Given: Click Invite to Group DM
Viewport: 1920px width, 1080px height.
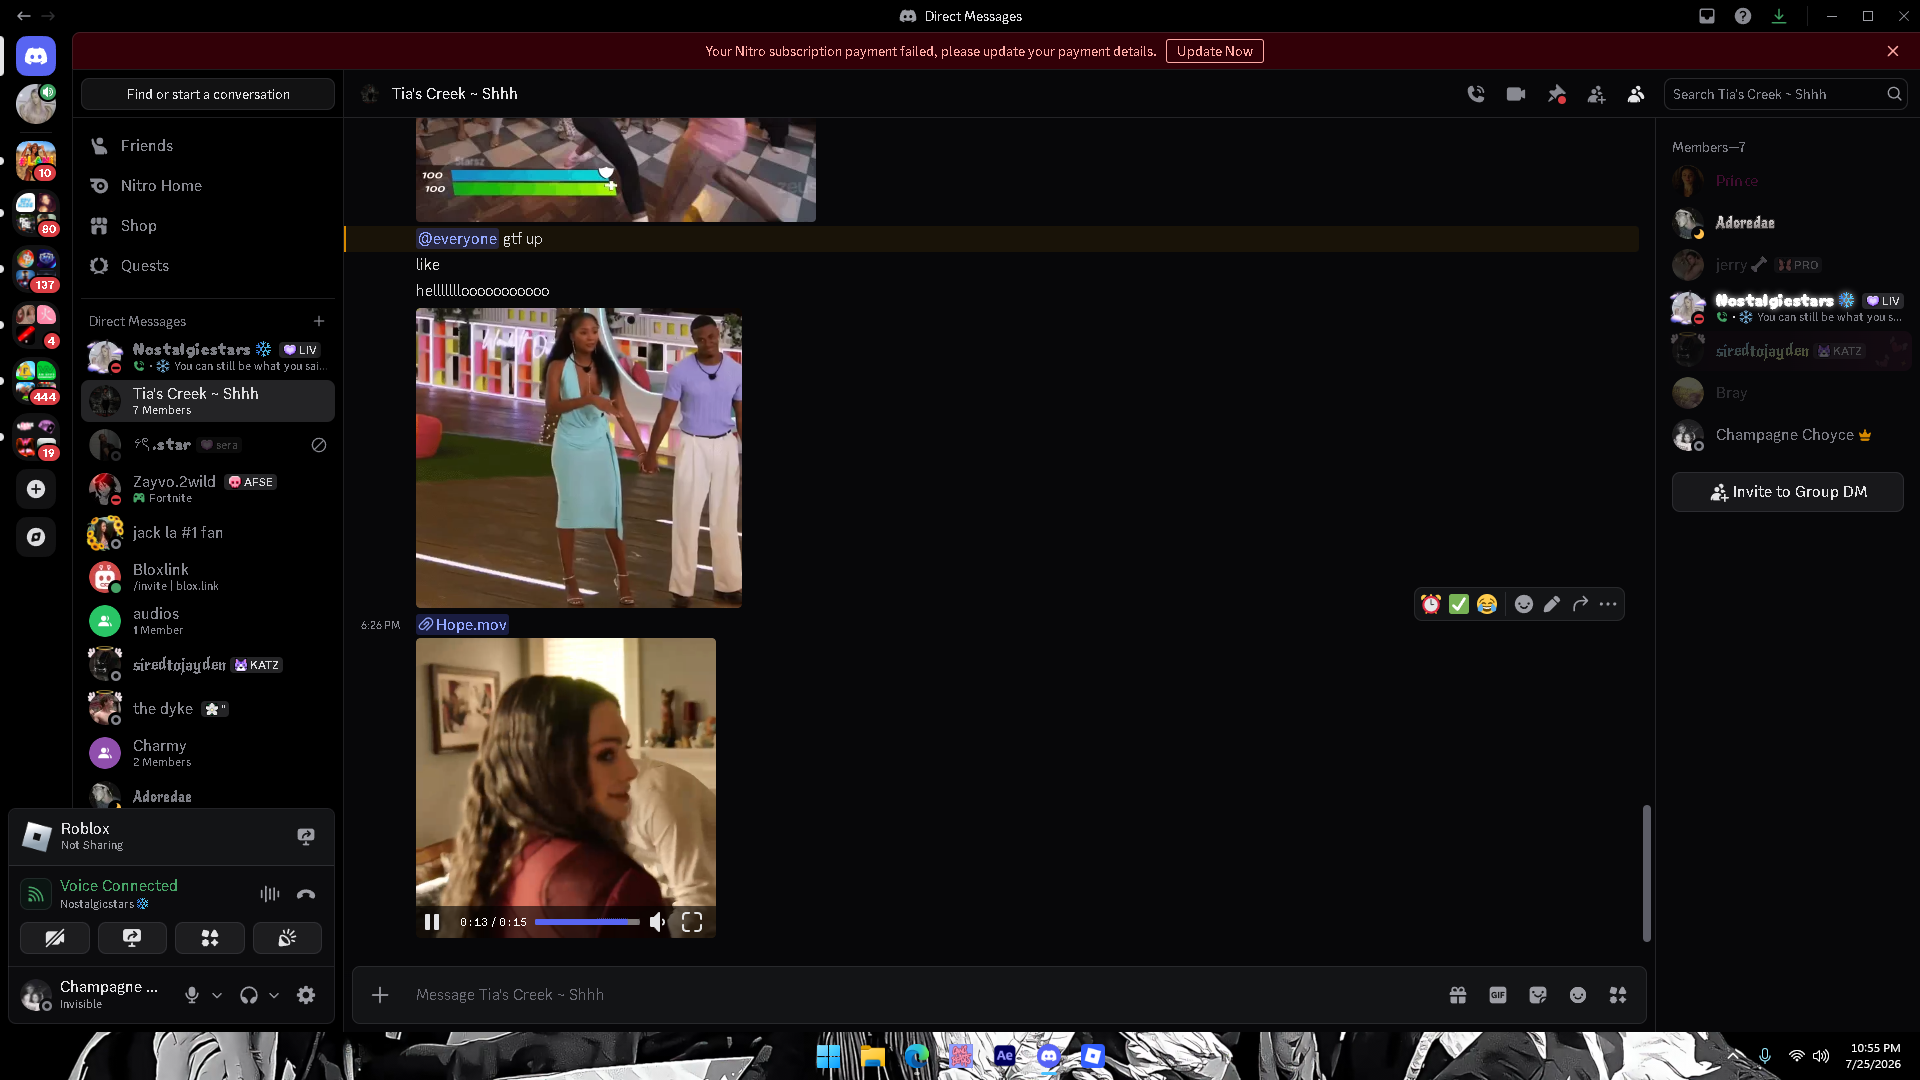Looking at the screenshot, I should pyautogui.click(x=1788, y=492).
